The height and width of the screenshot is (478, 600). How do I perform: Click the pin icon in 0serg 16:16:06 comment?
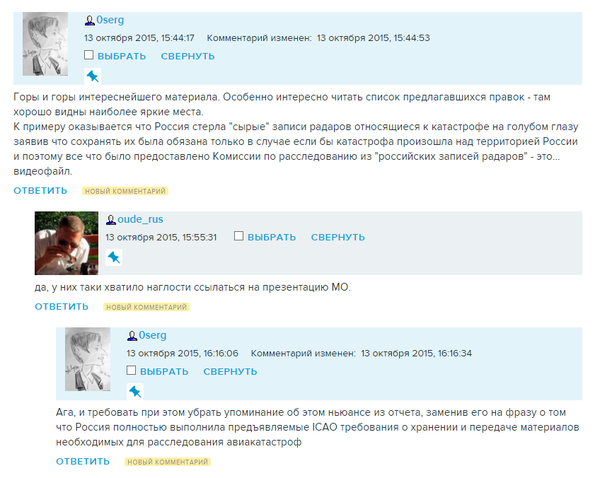pyautogui.click(x=135, y=392)
